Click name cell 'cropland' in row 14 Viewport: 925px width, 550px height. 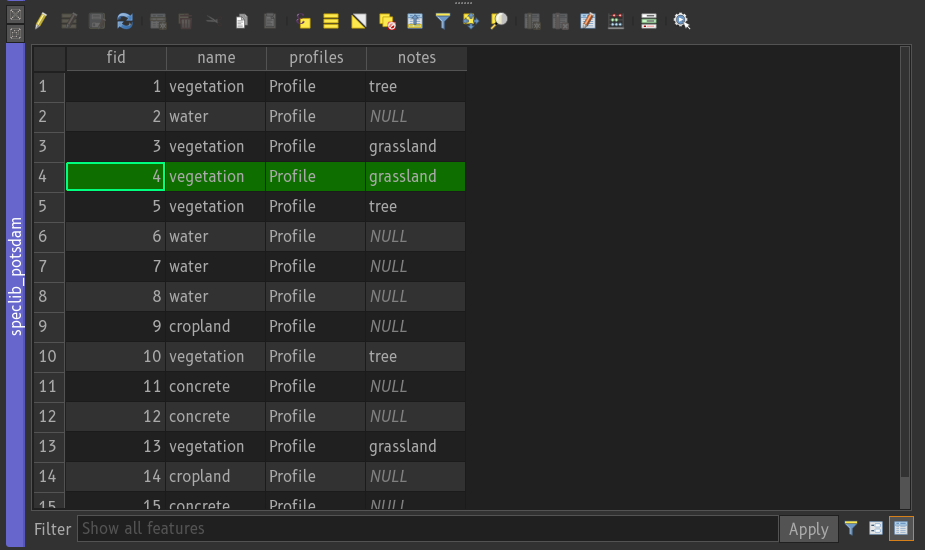[216, 476]
